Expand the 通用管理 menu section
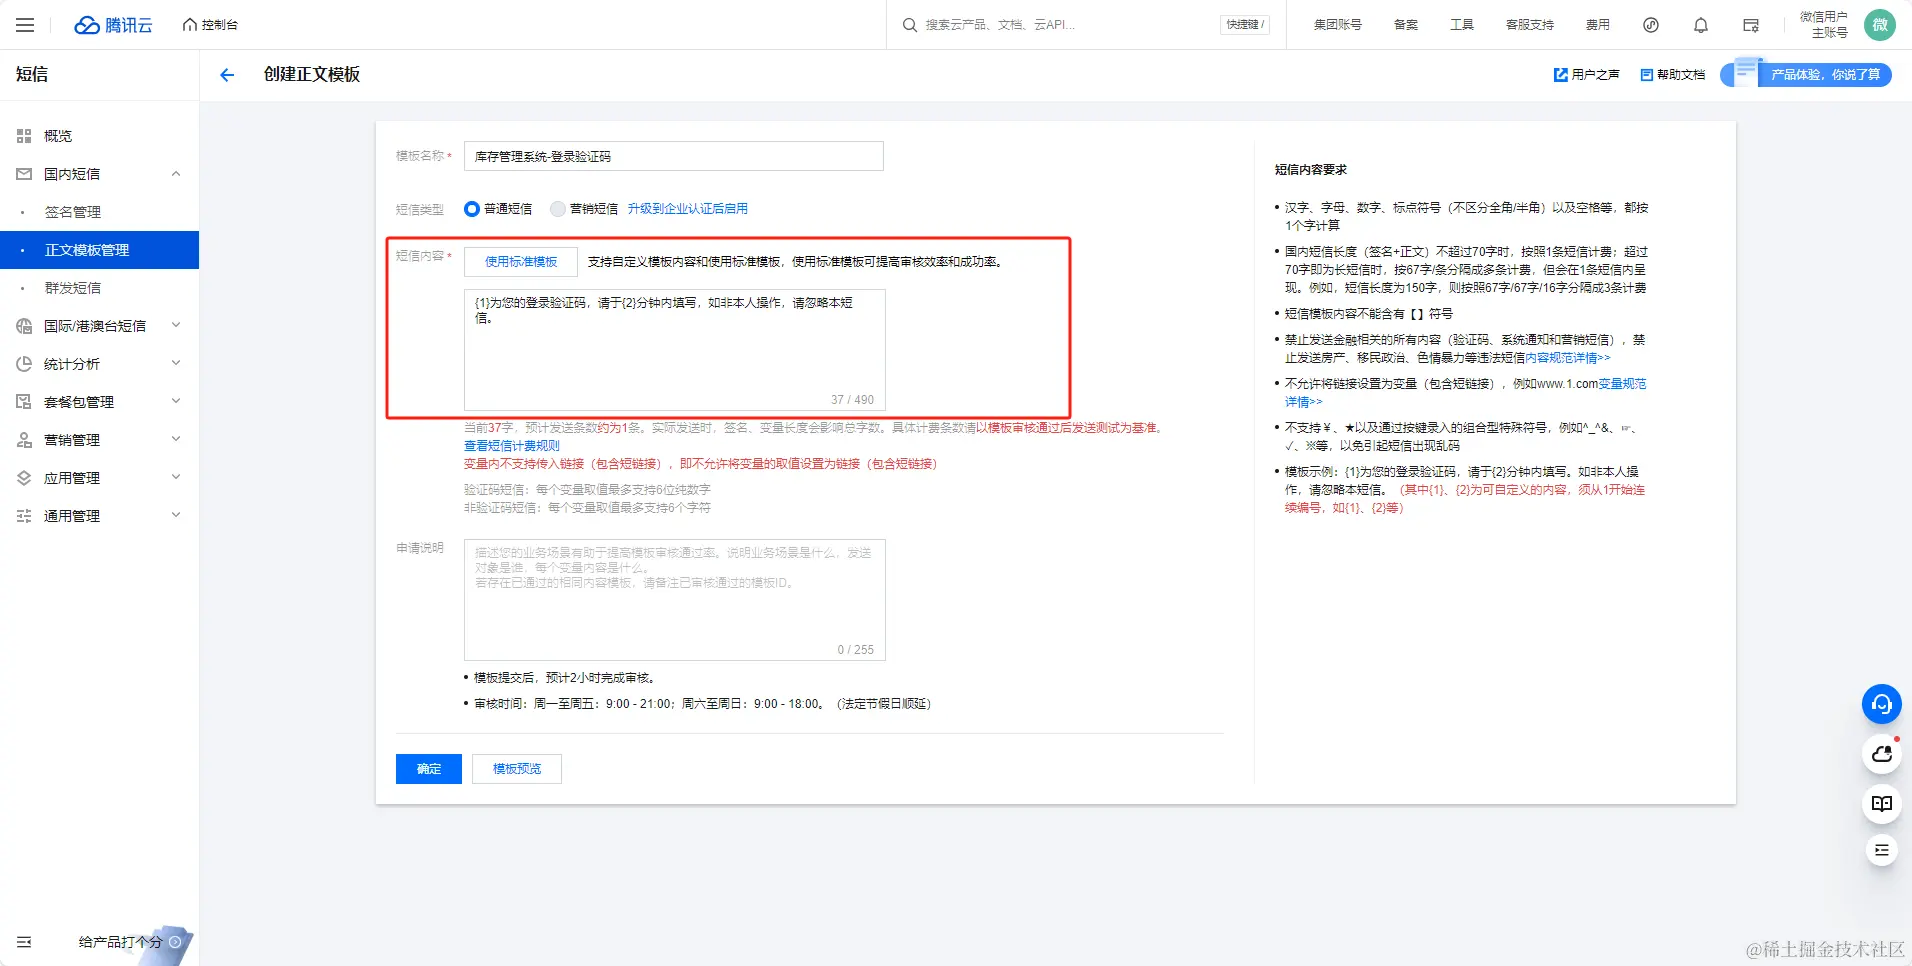This screenshot has height=966, width=1912. [176, 516]
